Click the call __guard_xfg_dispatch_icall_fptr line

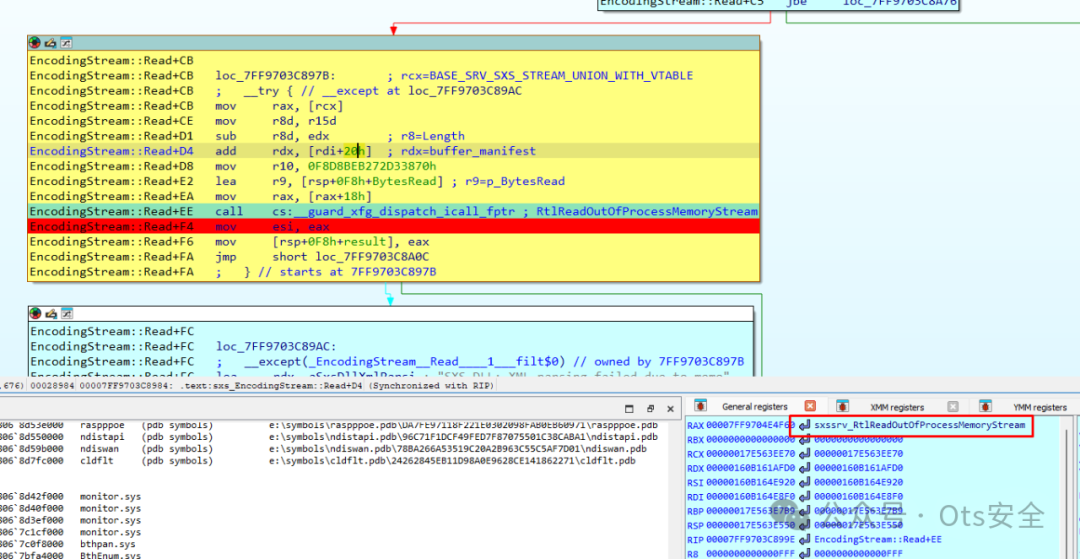point(393,211)
